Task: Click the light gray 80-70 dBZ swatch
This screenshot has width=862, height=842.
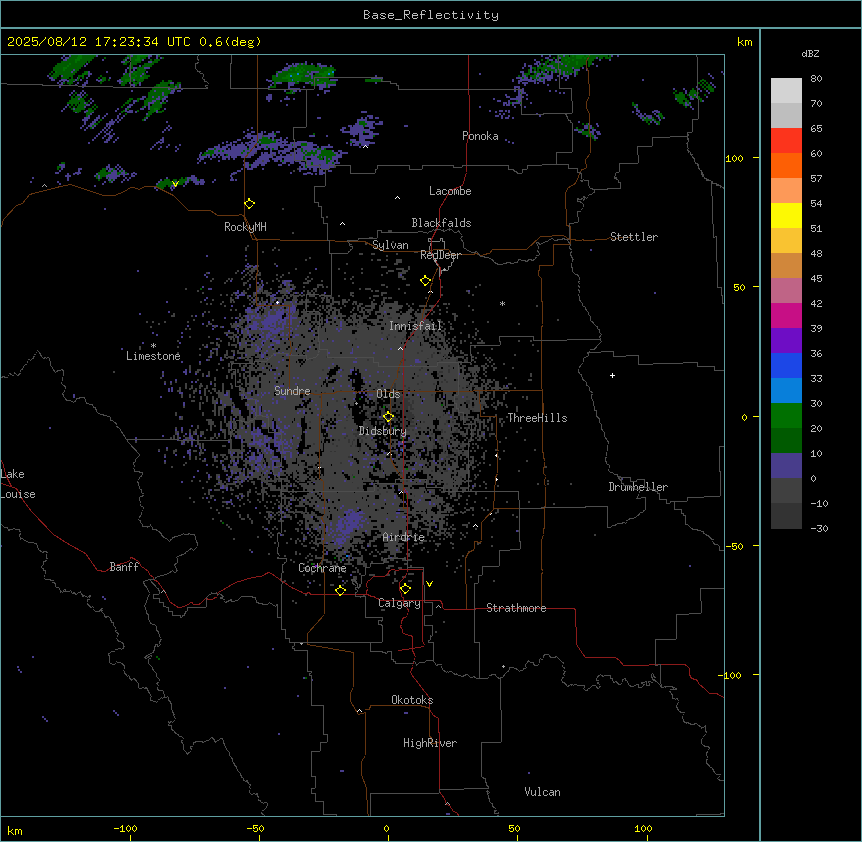Action: (x=786, y=91)
